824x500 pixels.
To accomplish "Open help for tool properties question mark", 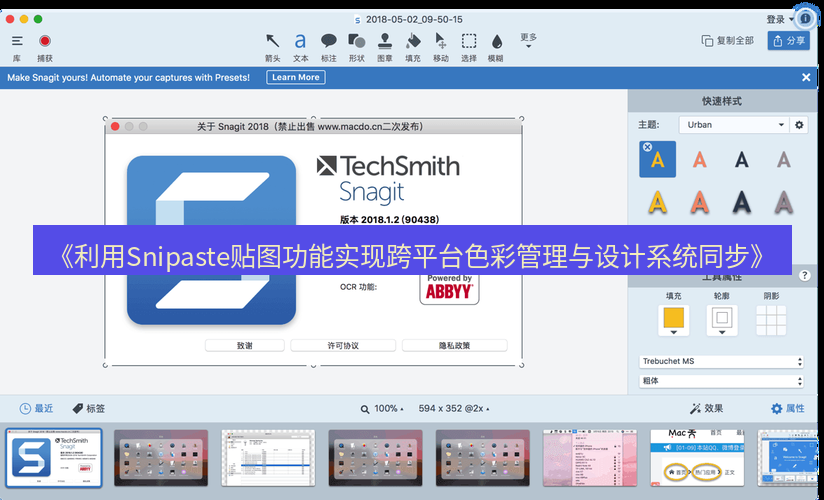I will click(x=804, y=275).
